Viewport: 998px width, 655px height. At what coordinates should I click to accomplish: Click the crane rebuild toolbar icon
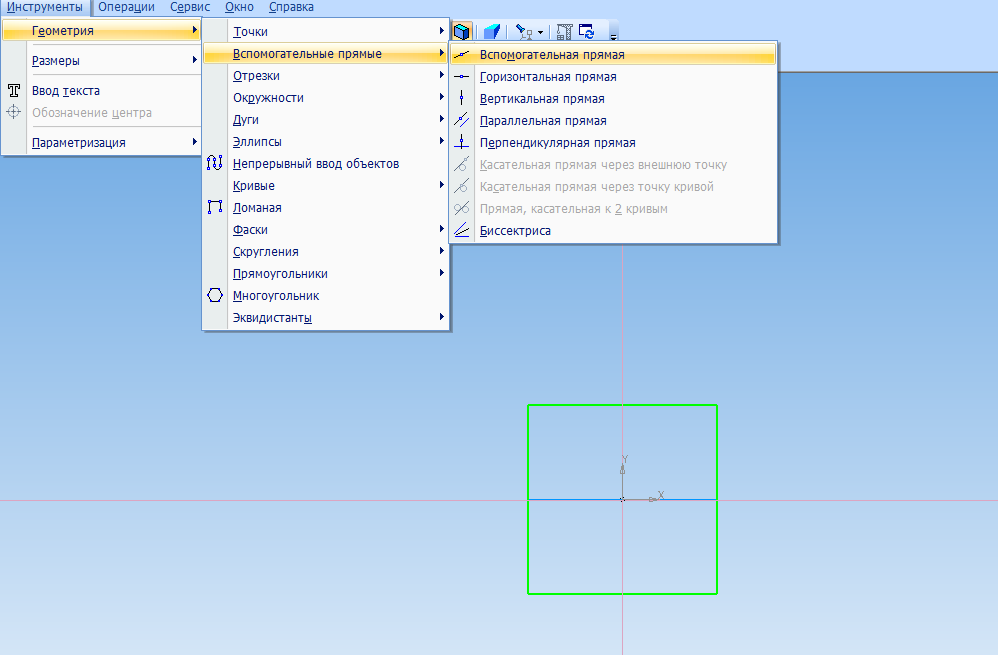565,31
